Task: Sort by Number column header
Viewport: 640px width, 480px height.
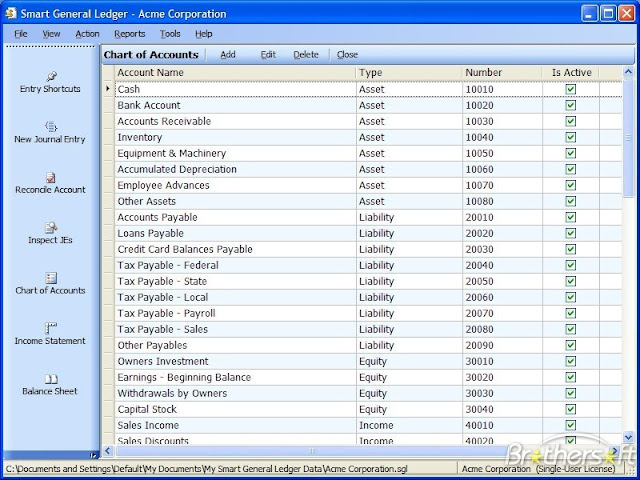Action: tap(502, 73)
